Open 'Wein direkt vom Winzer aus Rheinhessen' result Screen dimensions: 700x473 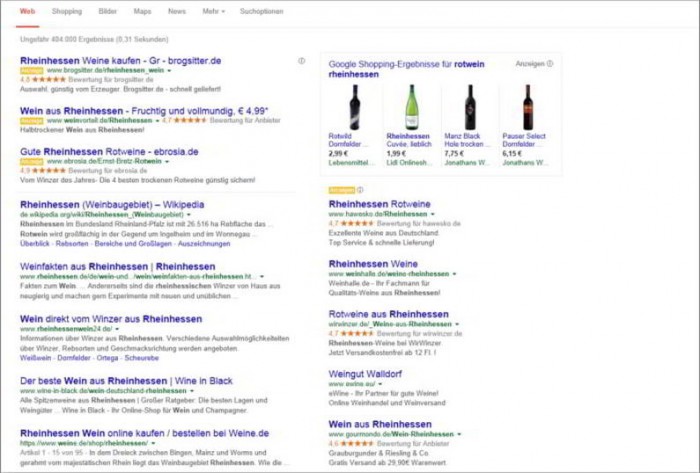111,319
